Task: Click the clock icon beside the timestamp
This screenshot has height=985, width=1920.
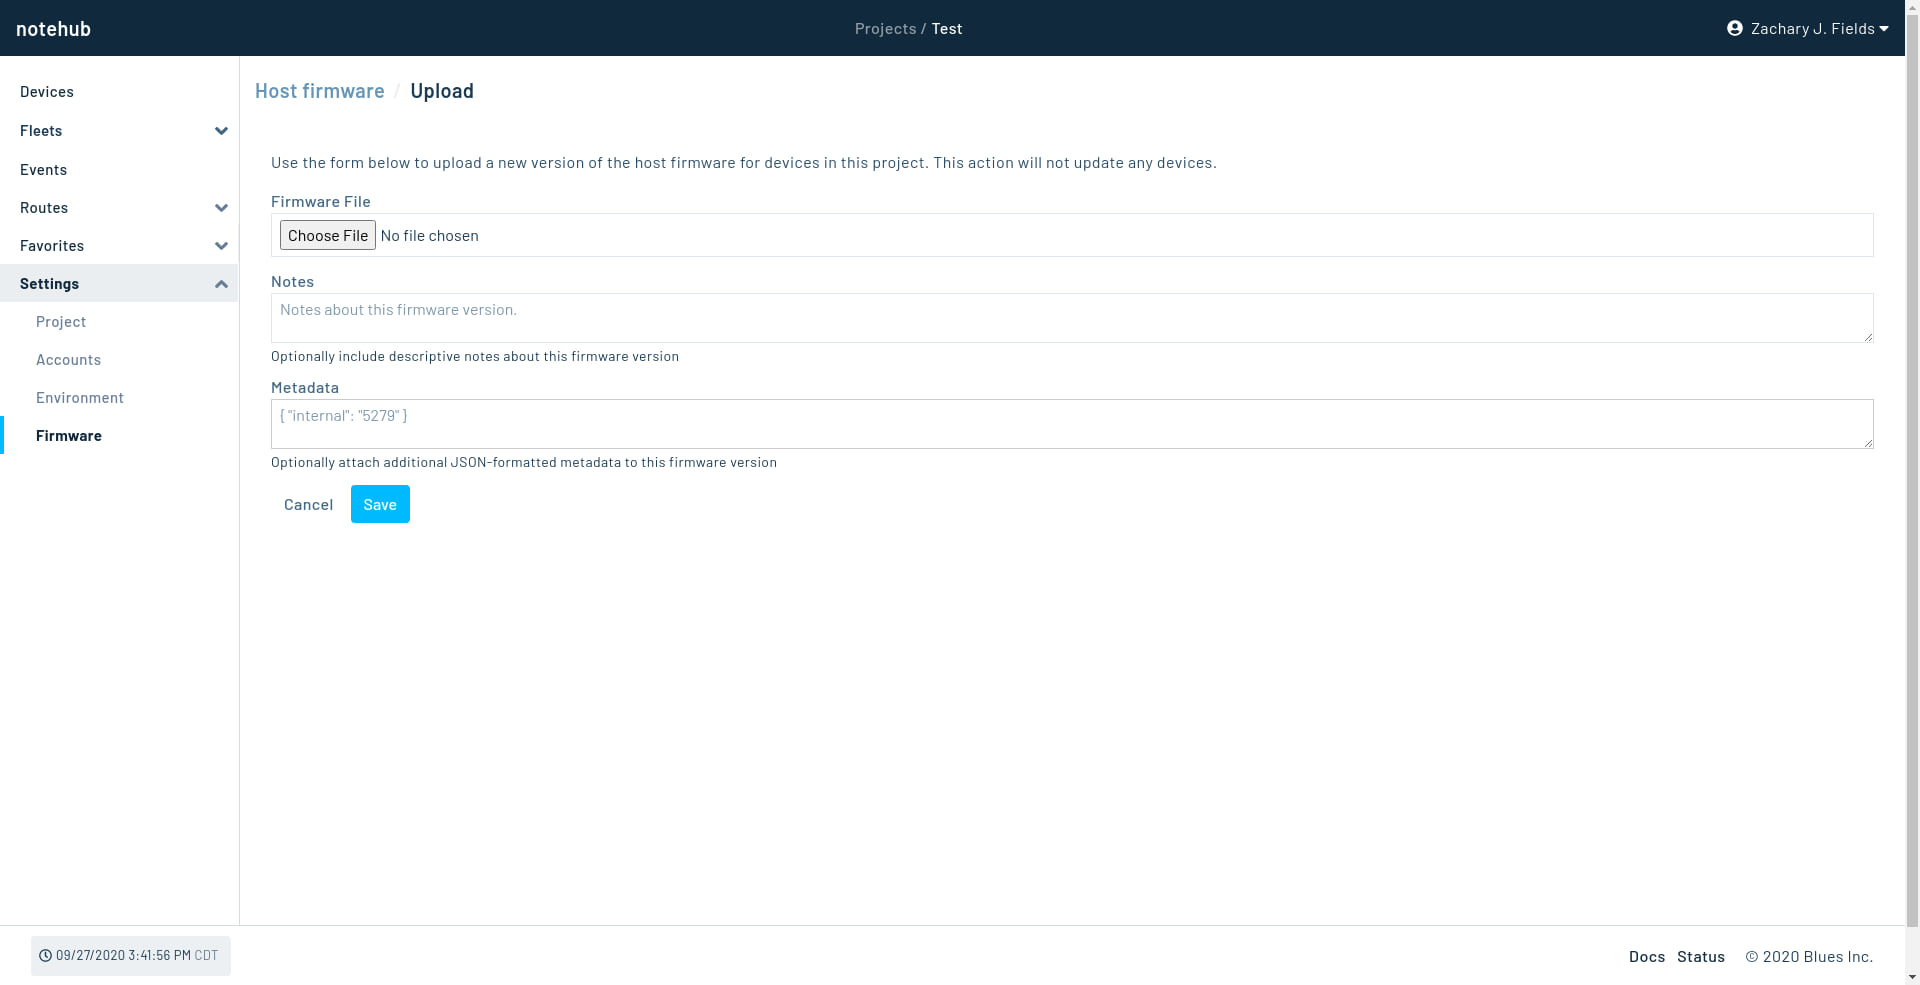Action: tap(44, 955)
